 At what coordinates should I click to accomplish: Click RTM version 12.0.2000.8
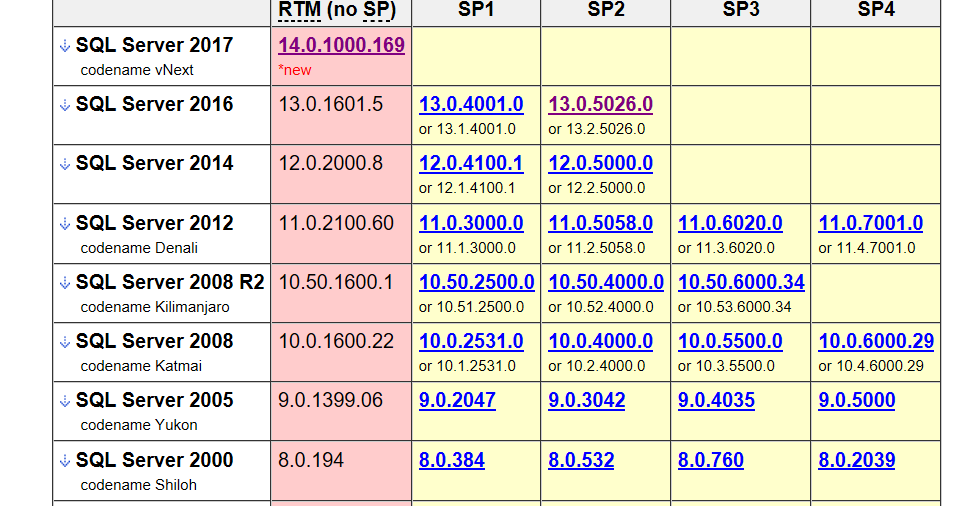click(330, 163)
